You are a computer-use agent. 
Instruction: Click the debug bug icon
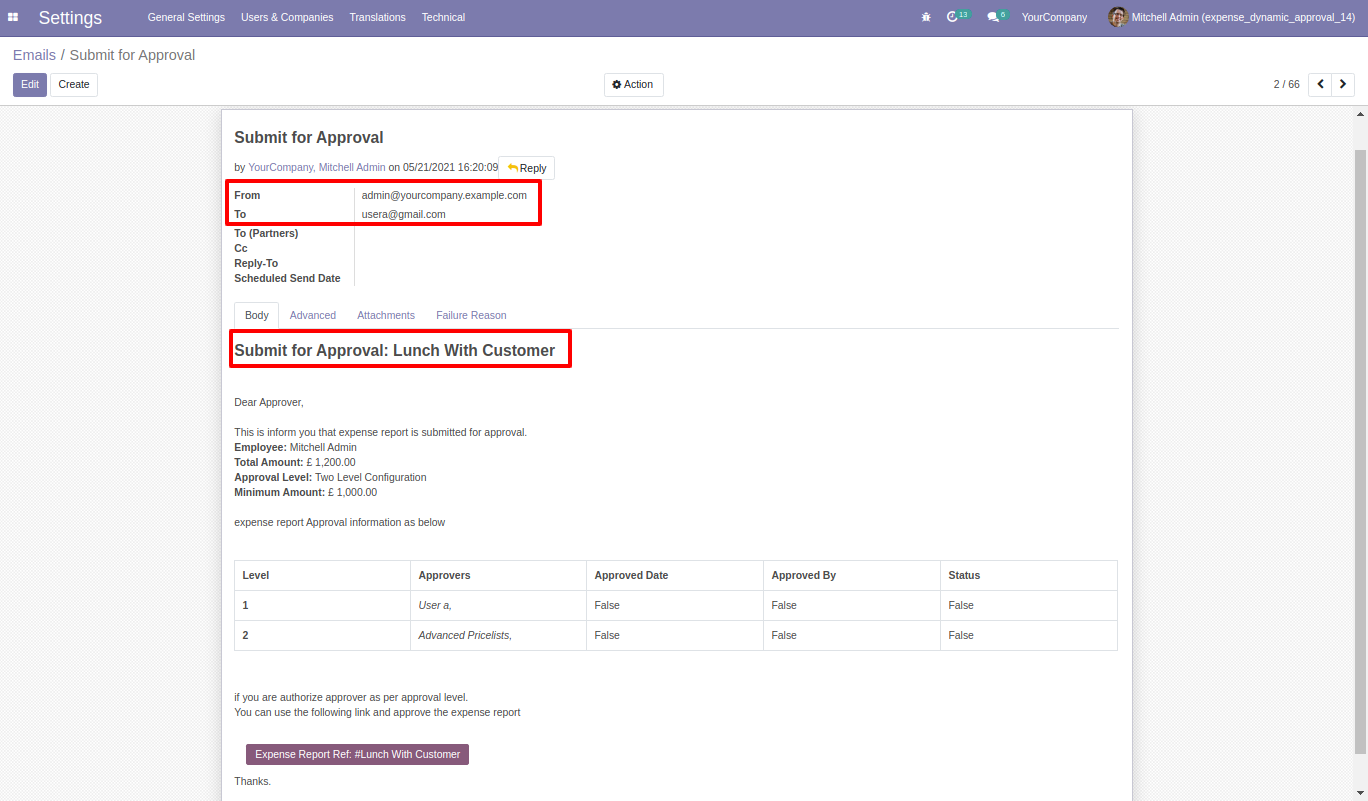point(926,17)
